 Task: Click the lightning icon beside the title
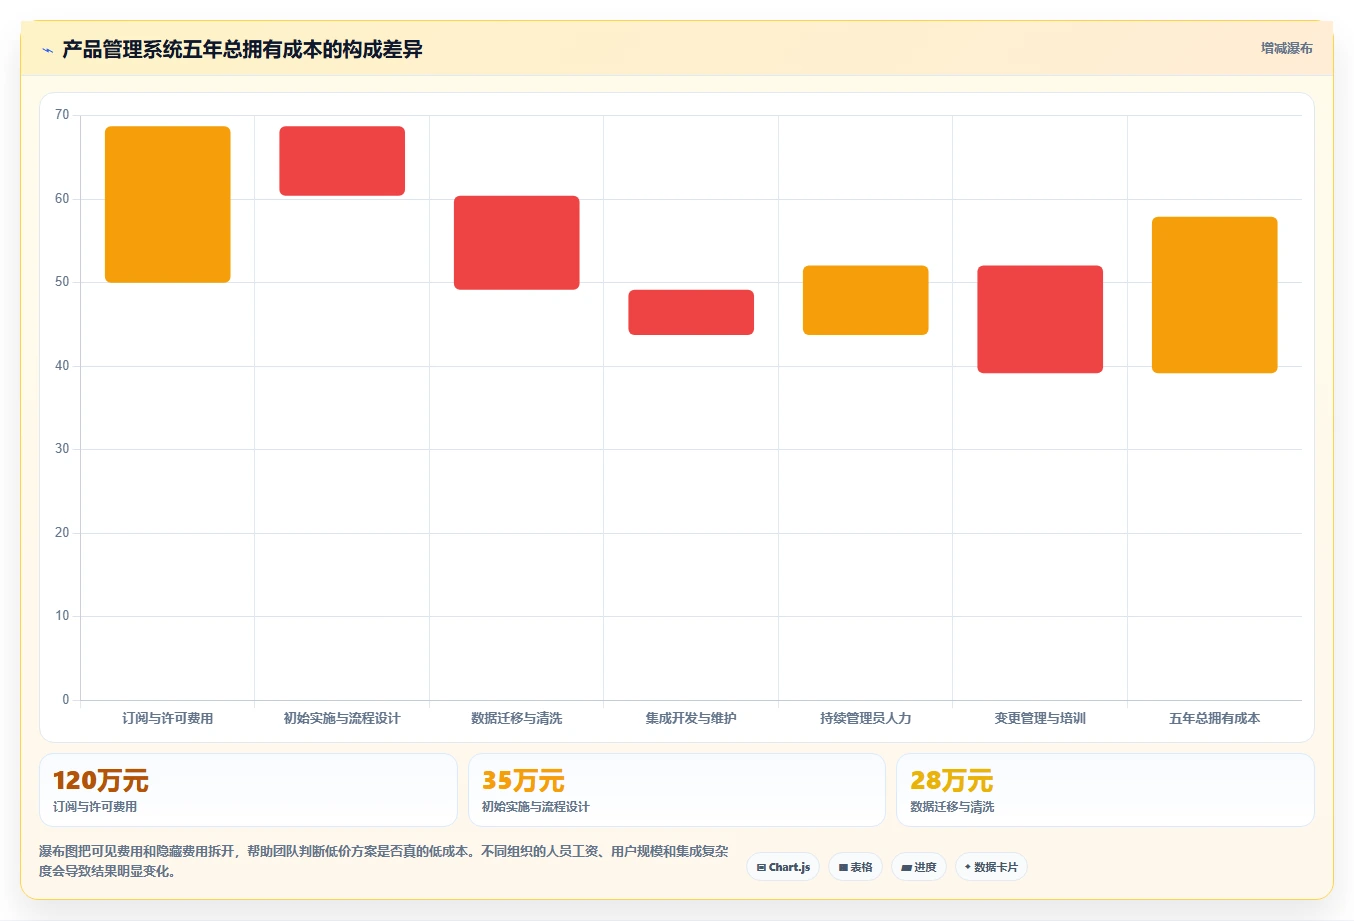(x=47, y=50)
